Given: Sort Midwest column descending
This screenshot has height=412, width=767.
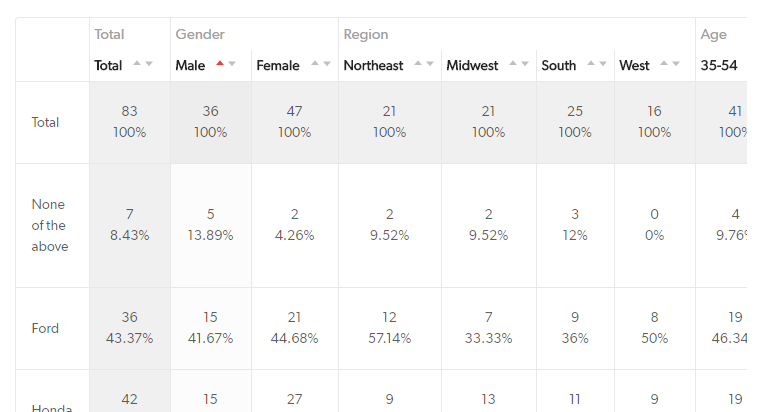Looking at the screenshot, I should click(x=525, y=64).
